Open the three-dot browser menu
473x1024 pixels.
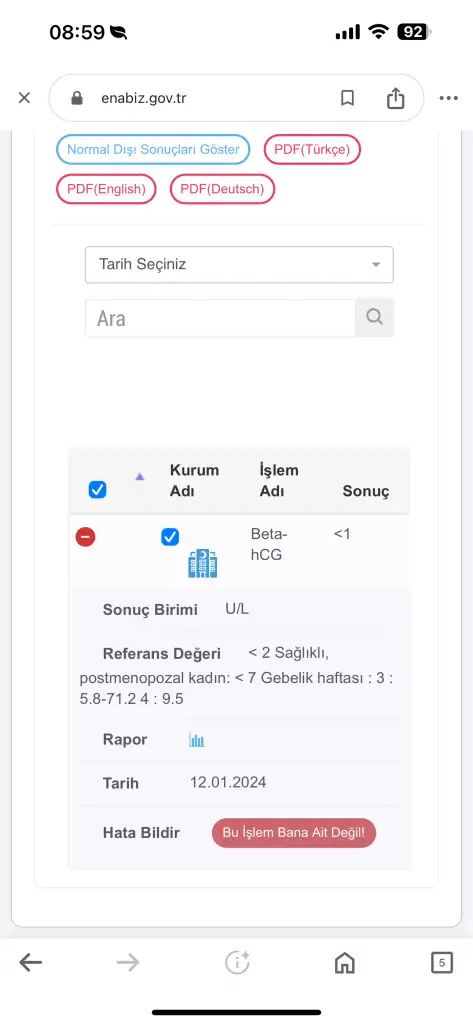tap(448, 98)
